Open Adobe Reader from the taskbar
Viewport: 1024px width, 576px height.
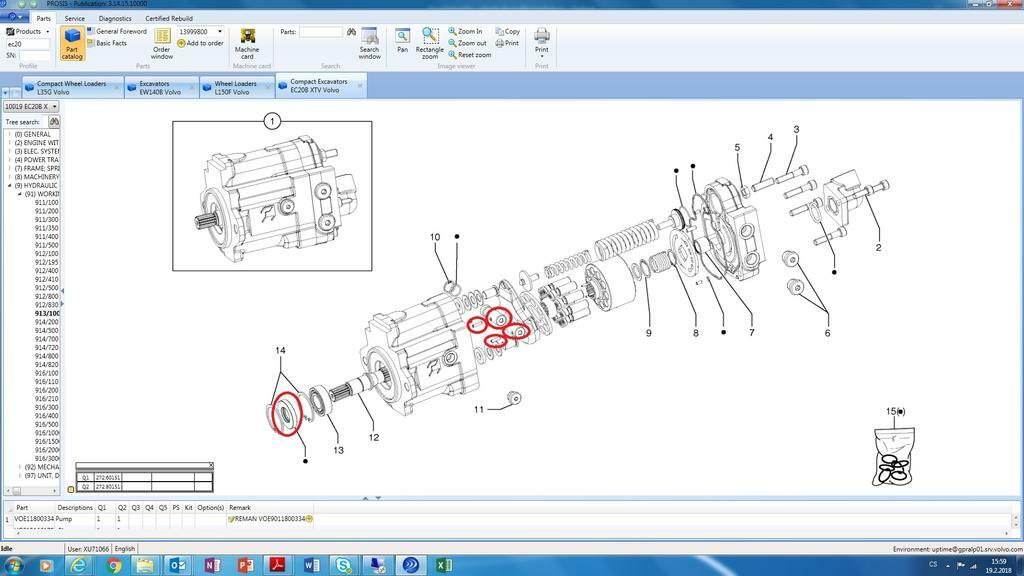pyautogui.click(x=277, y=565)
